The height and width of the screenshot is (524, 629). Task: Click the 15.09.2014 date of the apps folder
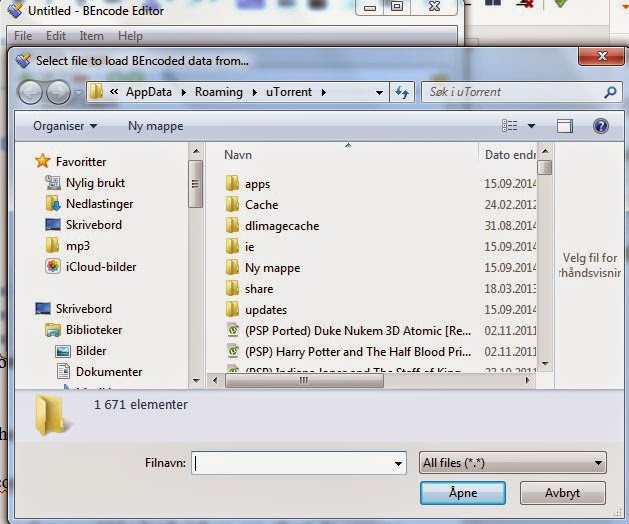(x=510, y=184)
